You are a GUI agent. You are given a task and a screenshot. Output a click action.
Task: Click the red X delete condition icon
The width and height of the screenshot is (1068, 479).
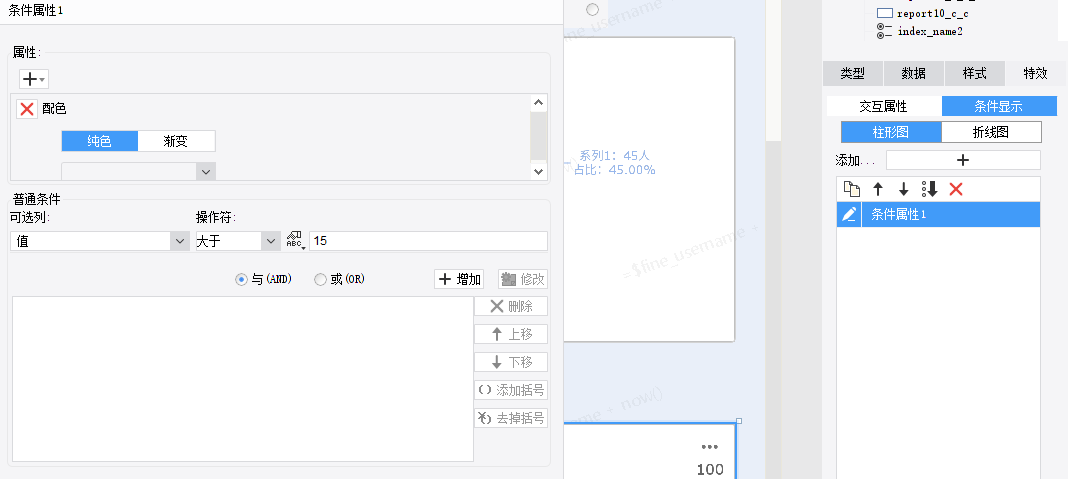pos(956,189)
